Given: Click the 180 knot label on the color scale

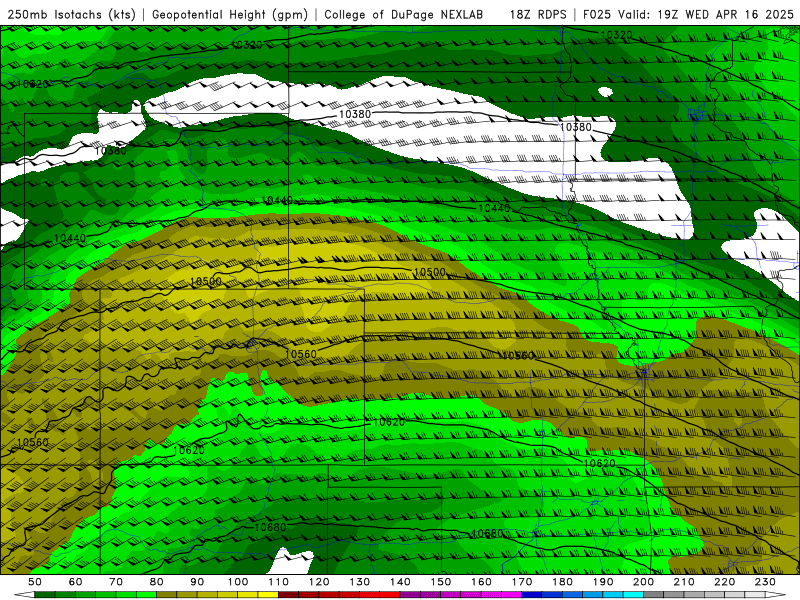Looking at the screenshot, I should 562,582.
